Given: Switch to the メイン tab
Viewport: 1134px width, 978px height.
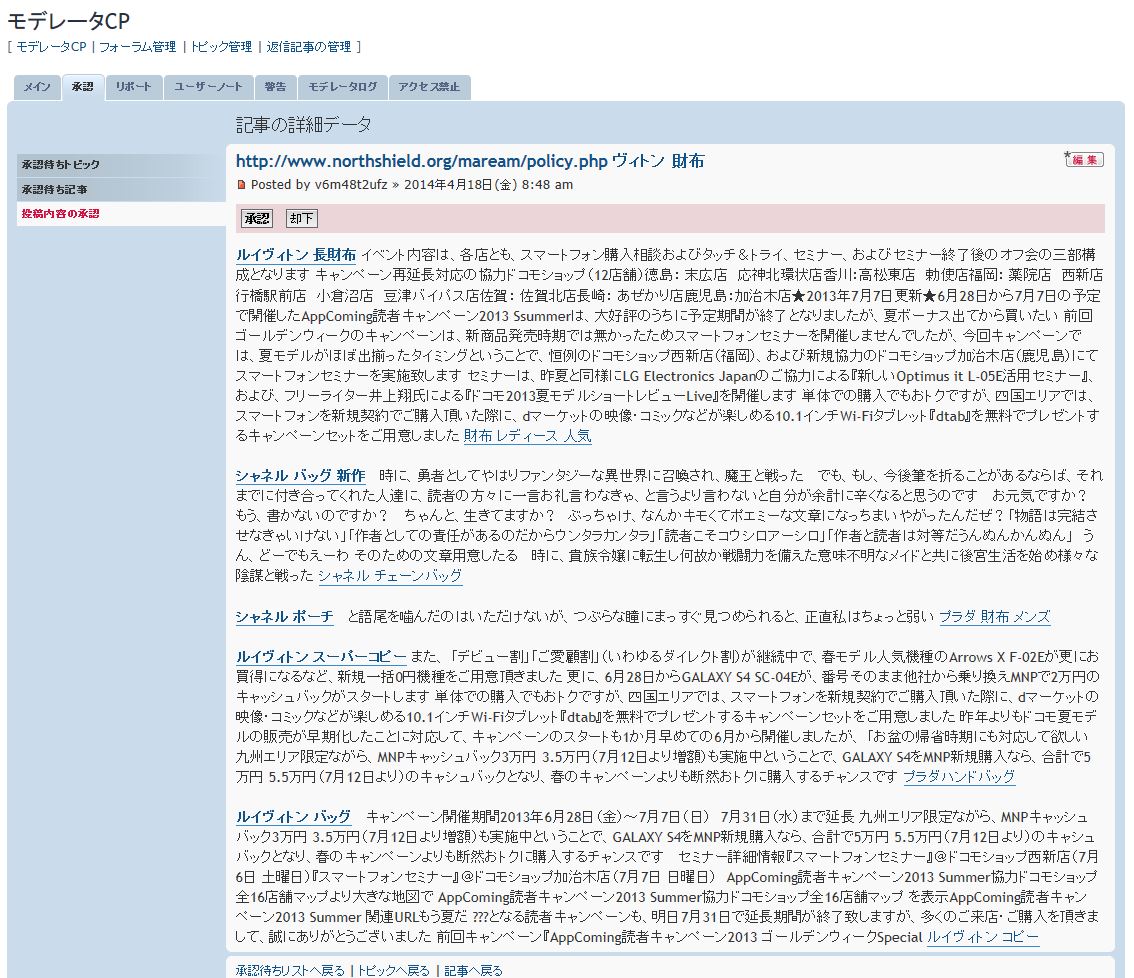Looking at the screenshot, I should 37,88.
